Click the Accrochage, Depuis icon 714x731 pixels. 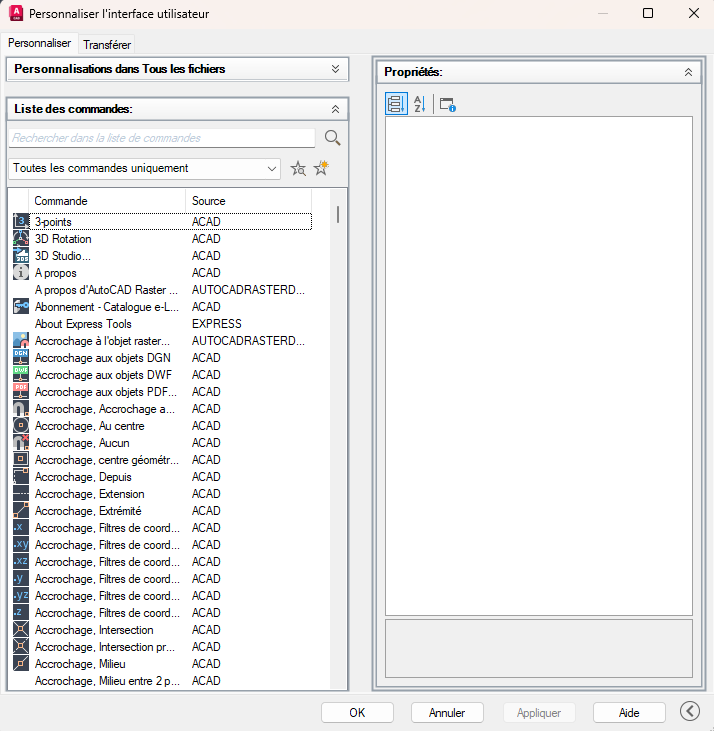[21, 476]
